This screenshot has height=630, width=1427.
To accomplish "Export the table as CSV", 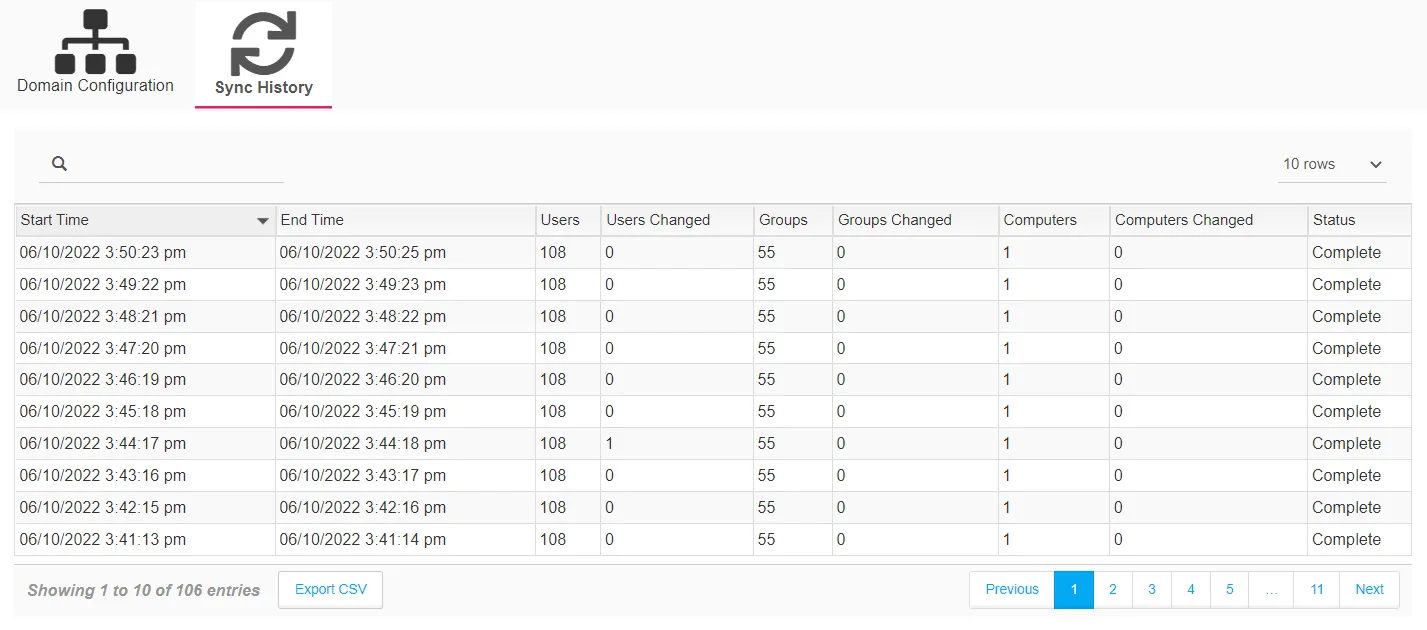I will [x=331, y=589].
